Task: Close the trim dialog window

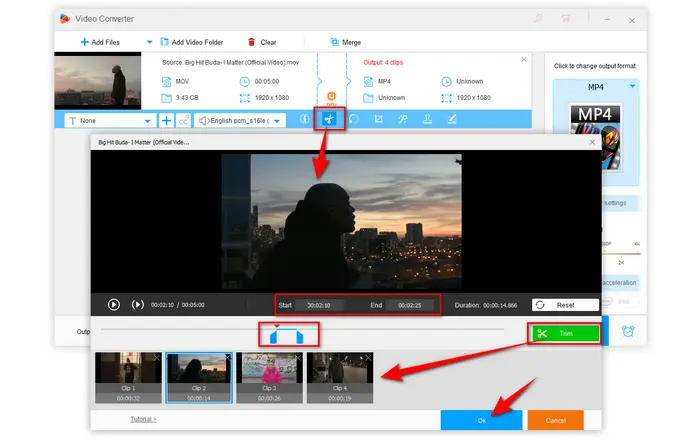Action: tap(592, 142)
